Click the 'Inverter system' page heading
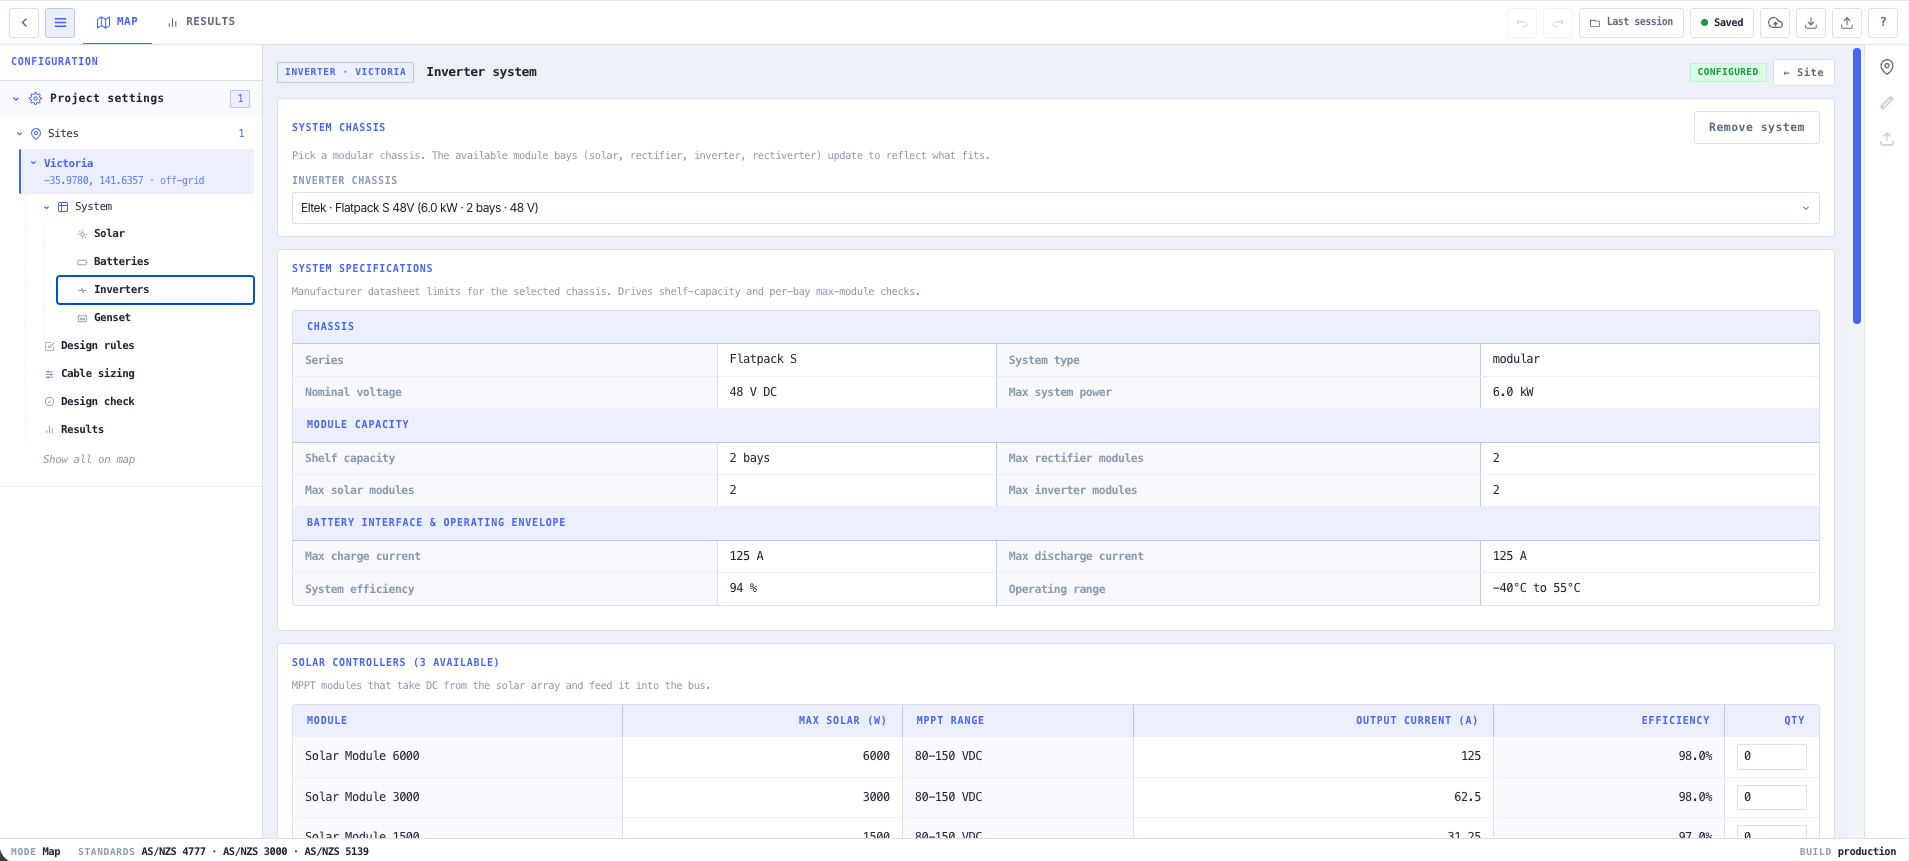Screen dimensions: 1909x861 [481, 72]
